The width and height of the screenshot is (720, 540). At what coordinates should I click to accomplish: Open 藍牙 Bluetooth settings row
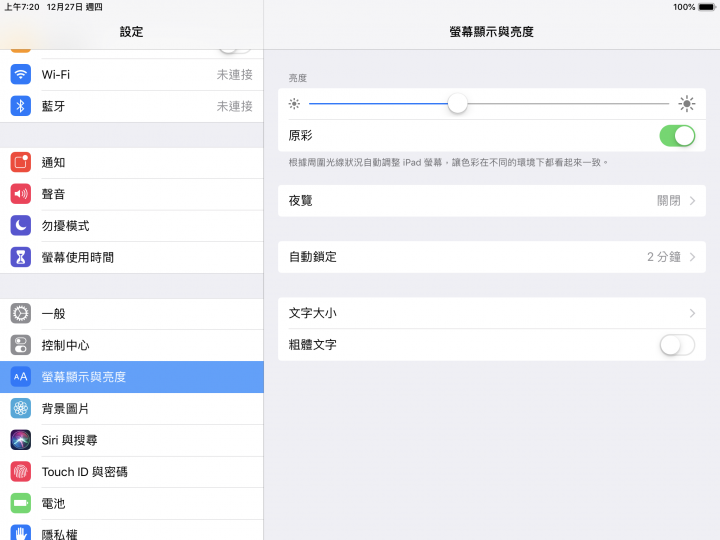(x=132, y=106)
